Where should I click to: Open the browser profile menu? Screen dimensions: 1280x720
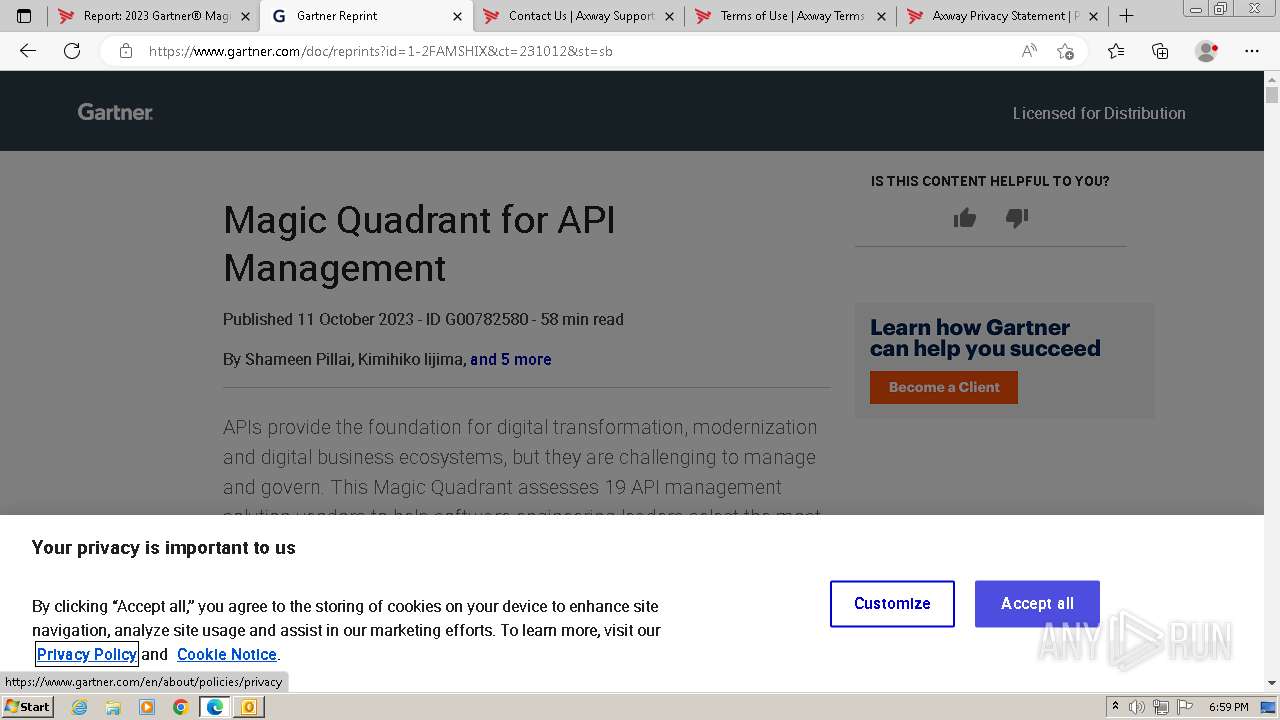tap(1207, 51)
